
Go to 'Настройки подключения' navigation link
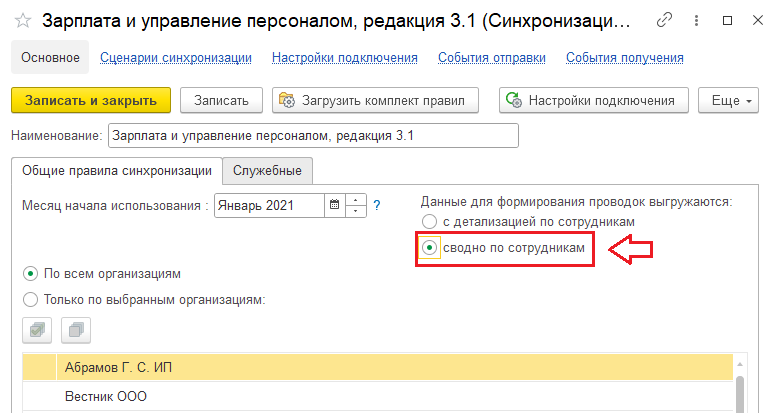pos(345,58)
